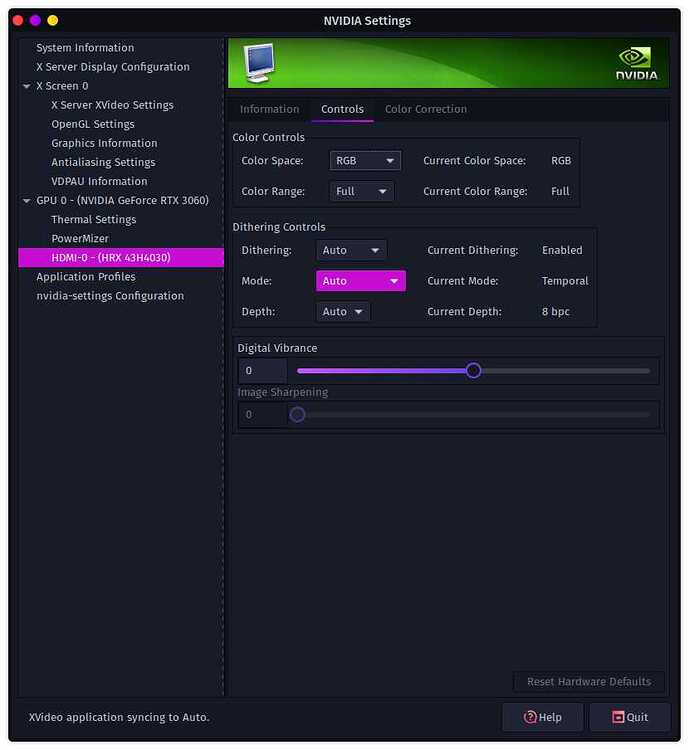
Task: Click the Digital Vibrance value field
Action: (262, 371)
